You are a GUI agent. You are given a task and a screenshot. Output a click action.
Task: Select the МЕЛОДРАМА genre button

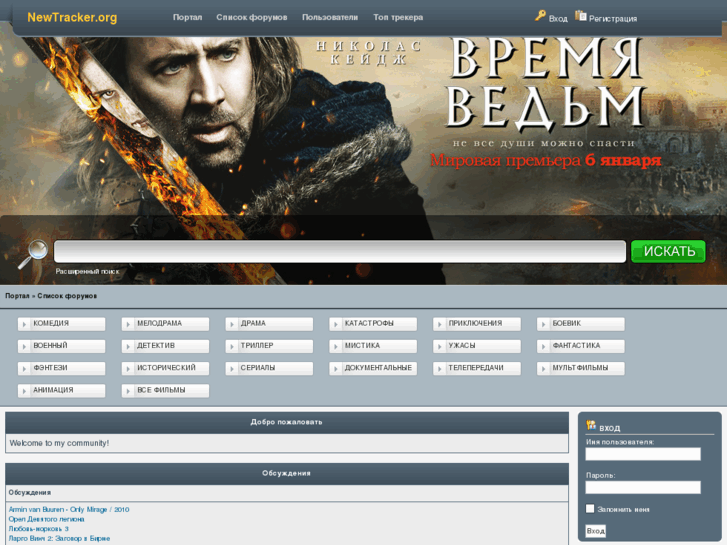coord(166,324)
